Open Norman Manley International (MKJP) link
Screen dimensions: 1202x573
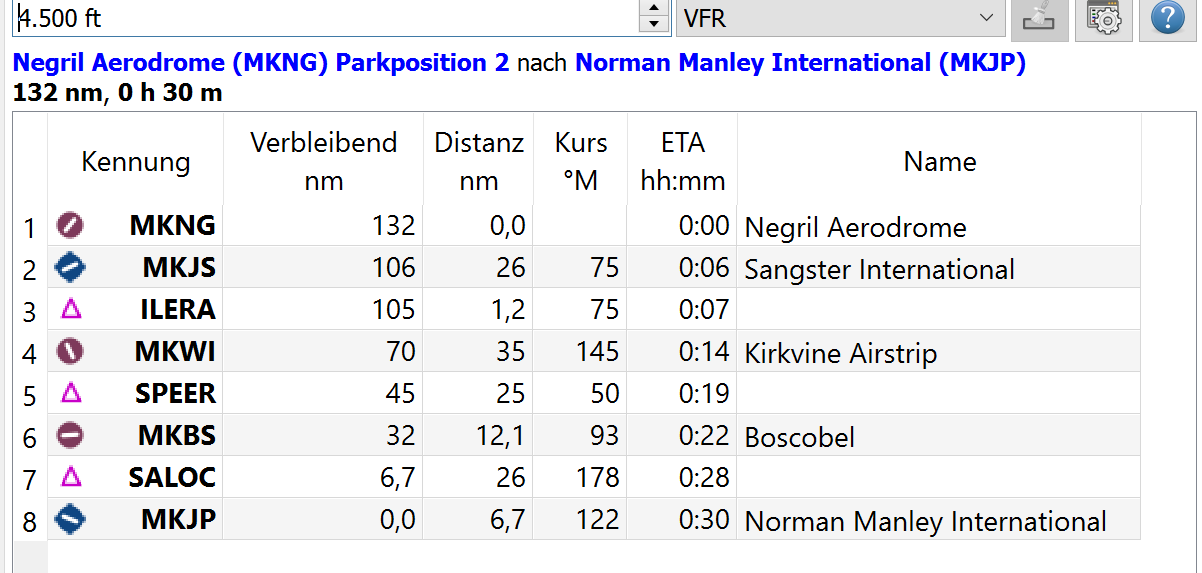(800, 63)
